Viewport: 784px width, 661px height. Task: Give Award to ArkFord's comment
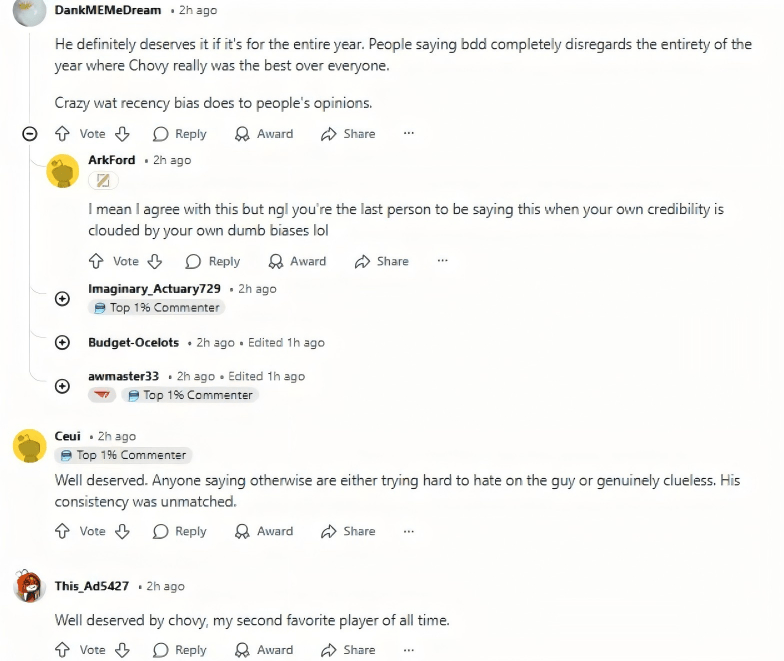pos(297,261)
